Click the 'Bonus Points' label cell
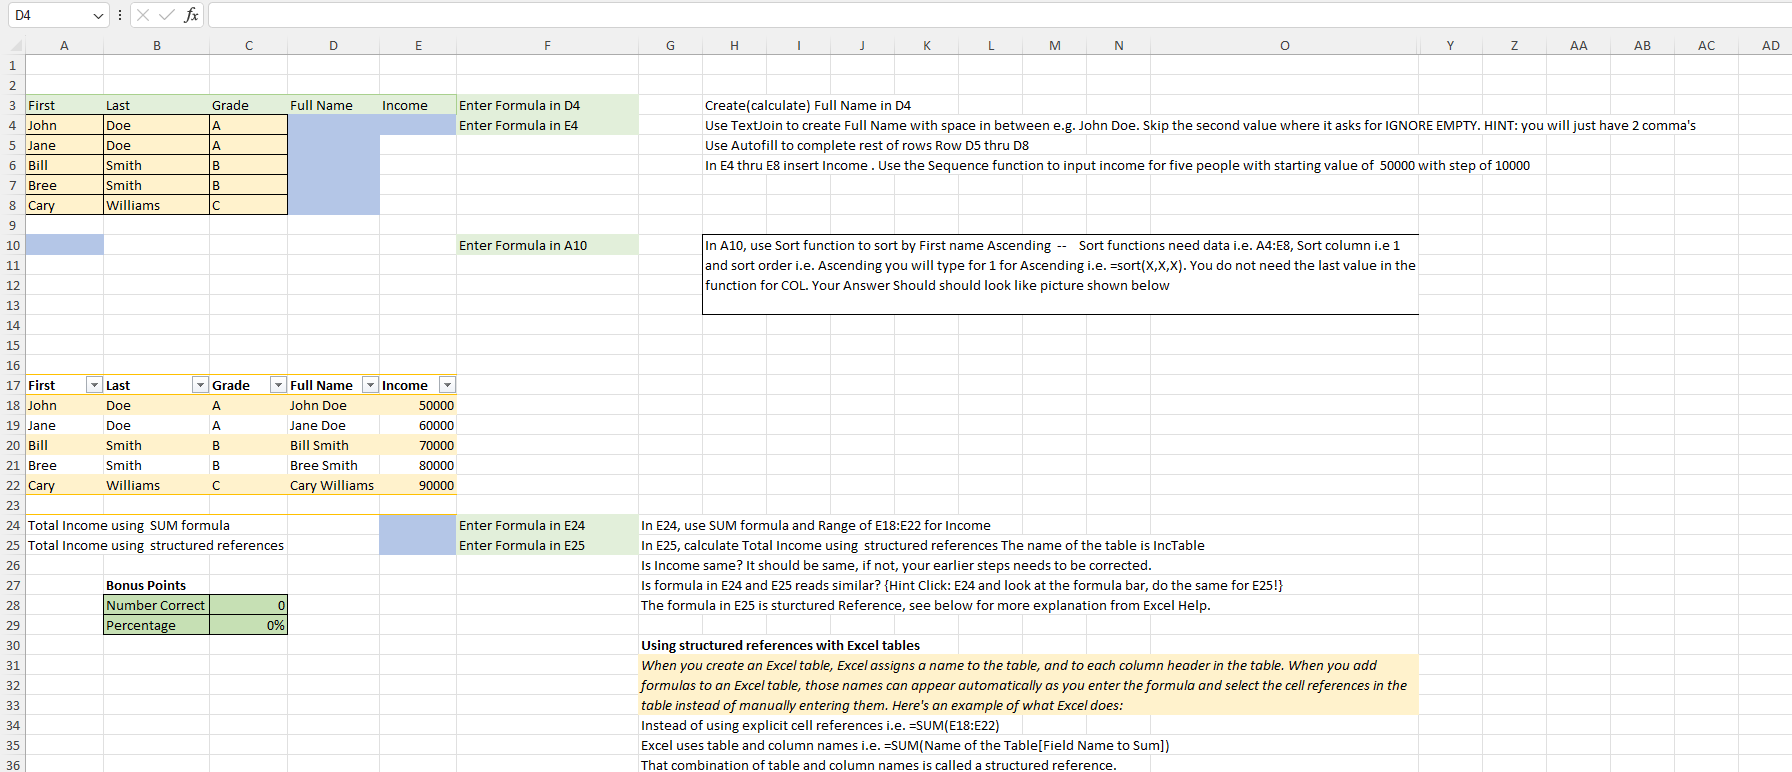The height and width of the screenshot is (772, 1792). point(156,585)
